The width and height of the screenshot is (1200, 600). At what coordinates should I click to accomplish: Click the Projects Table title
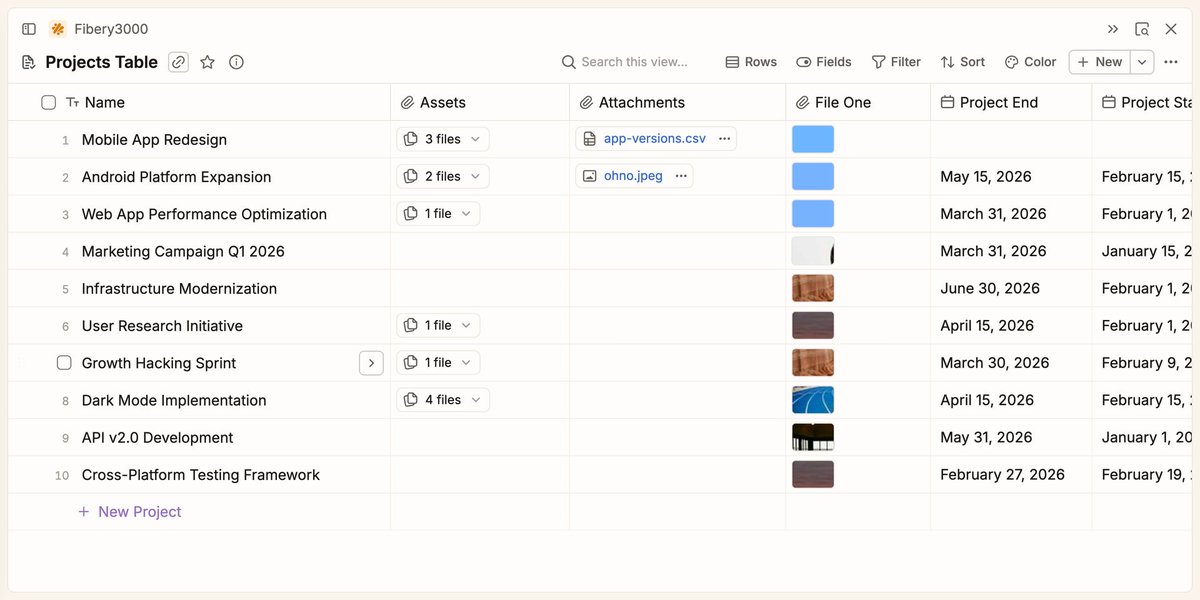101,62
